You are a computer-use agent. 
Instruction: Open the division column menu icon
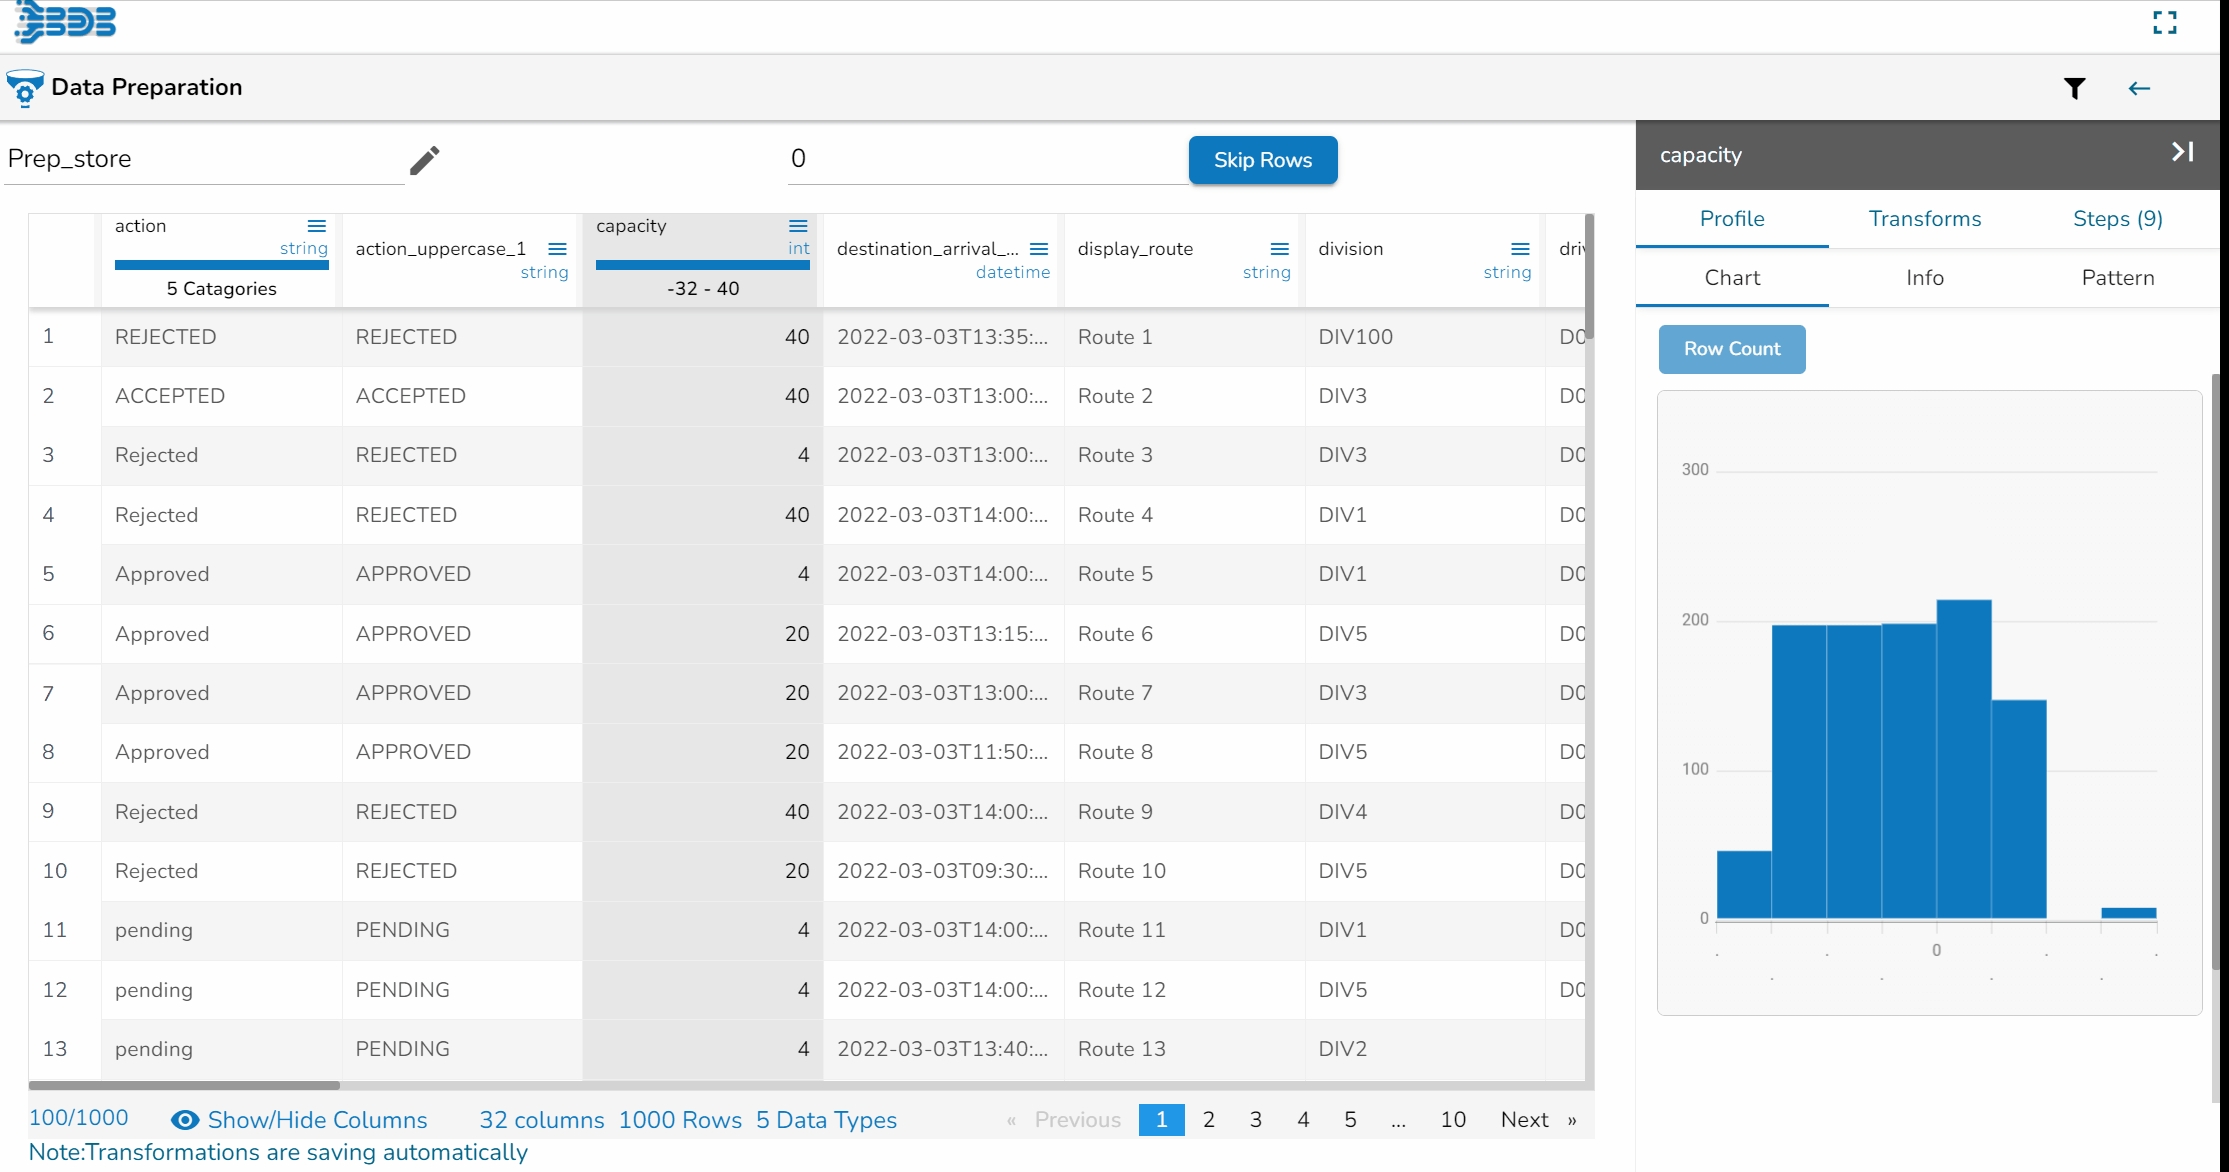point(1520,249)
